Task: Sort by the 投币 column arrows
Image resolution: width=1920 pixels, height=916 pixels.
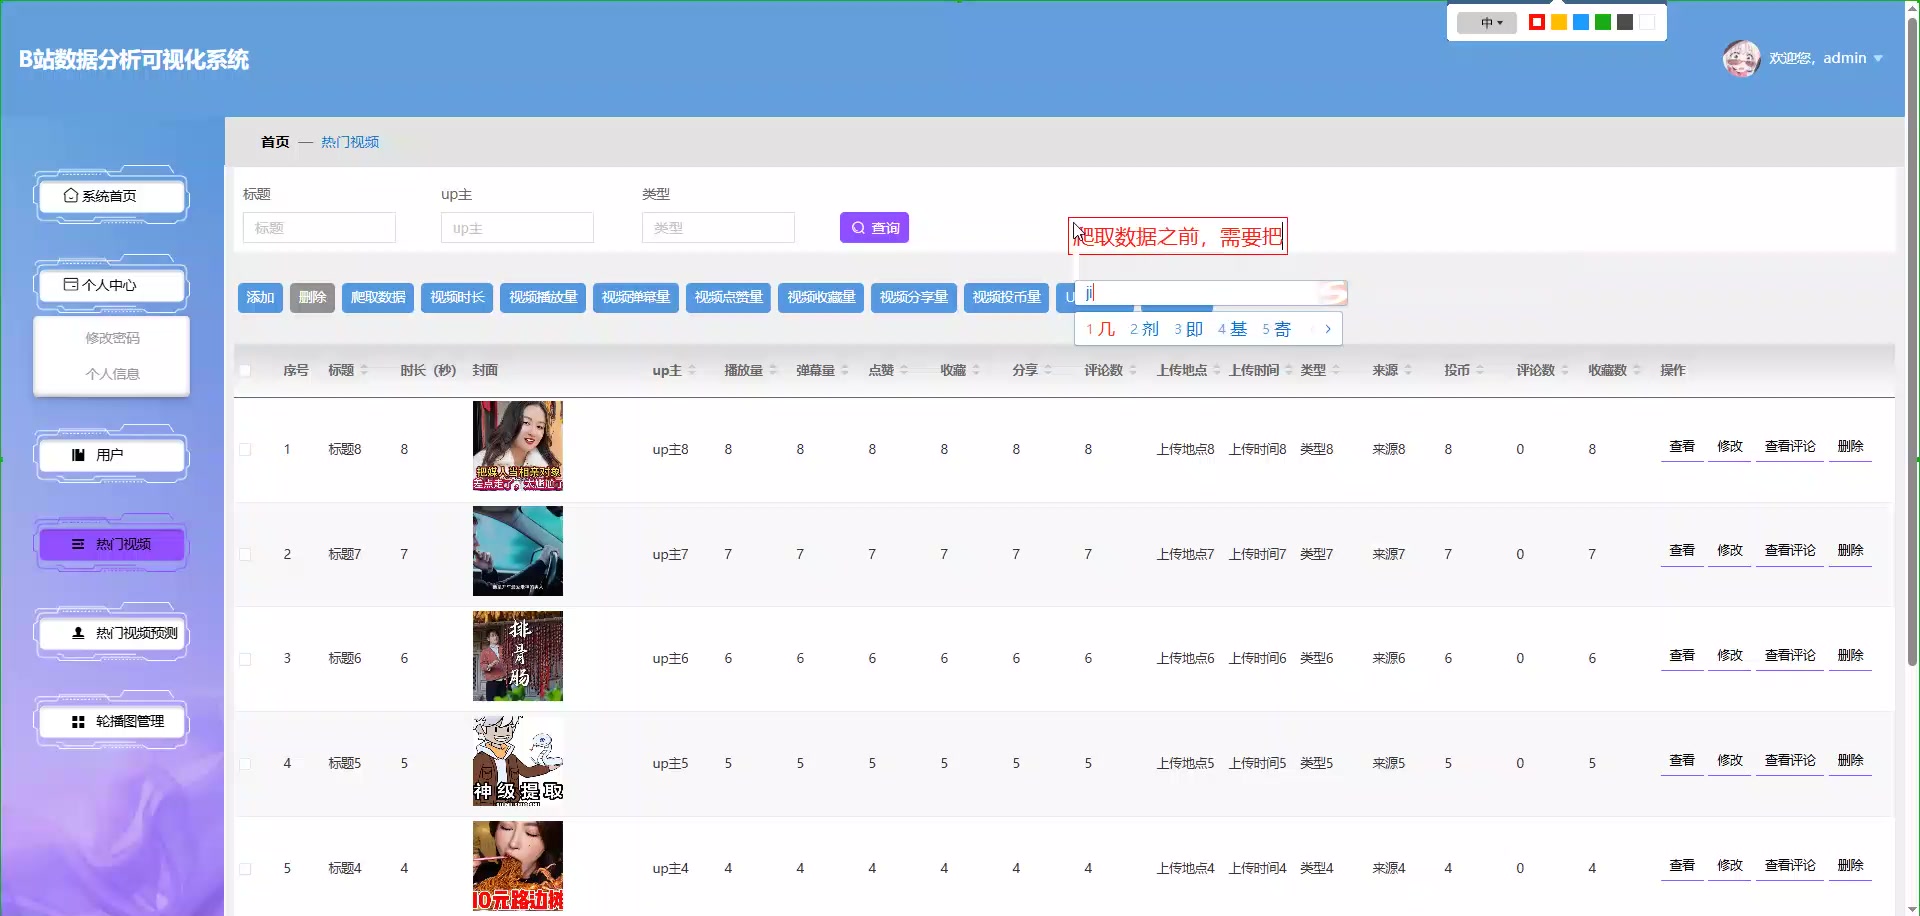Action: tap(1480, 370)
